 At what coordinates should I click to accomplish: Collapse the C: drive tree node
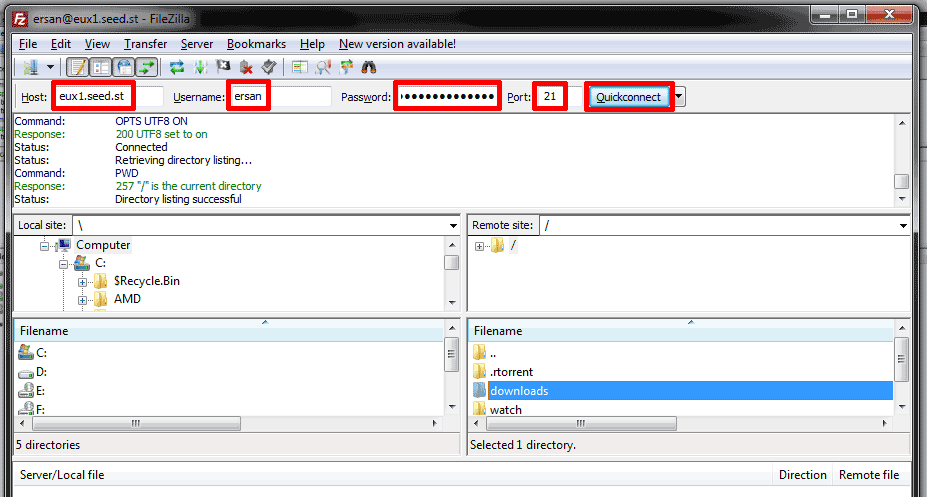63,264
